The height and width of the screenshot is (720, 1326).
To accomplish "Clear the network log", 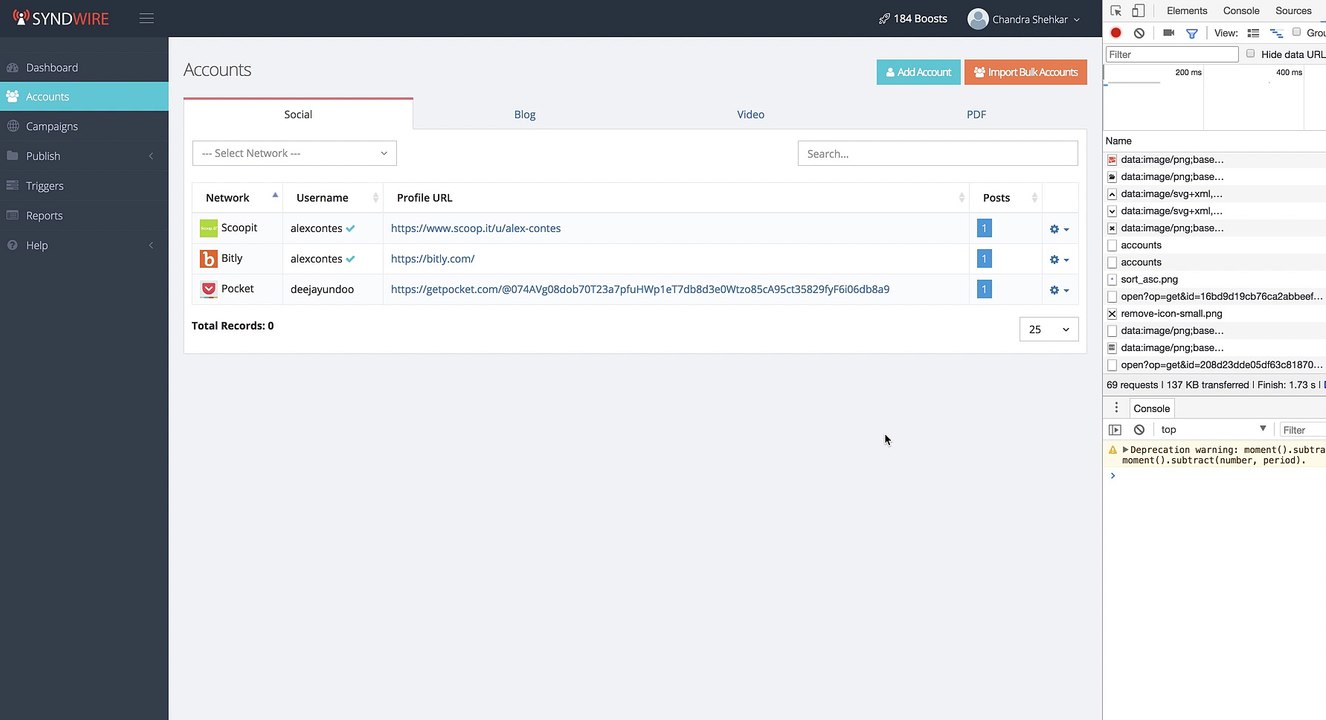I will [x=1139, y=33].
